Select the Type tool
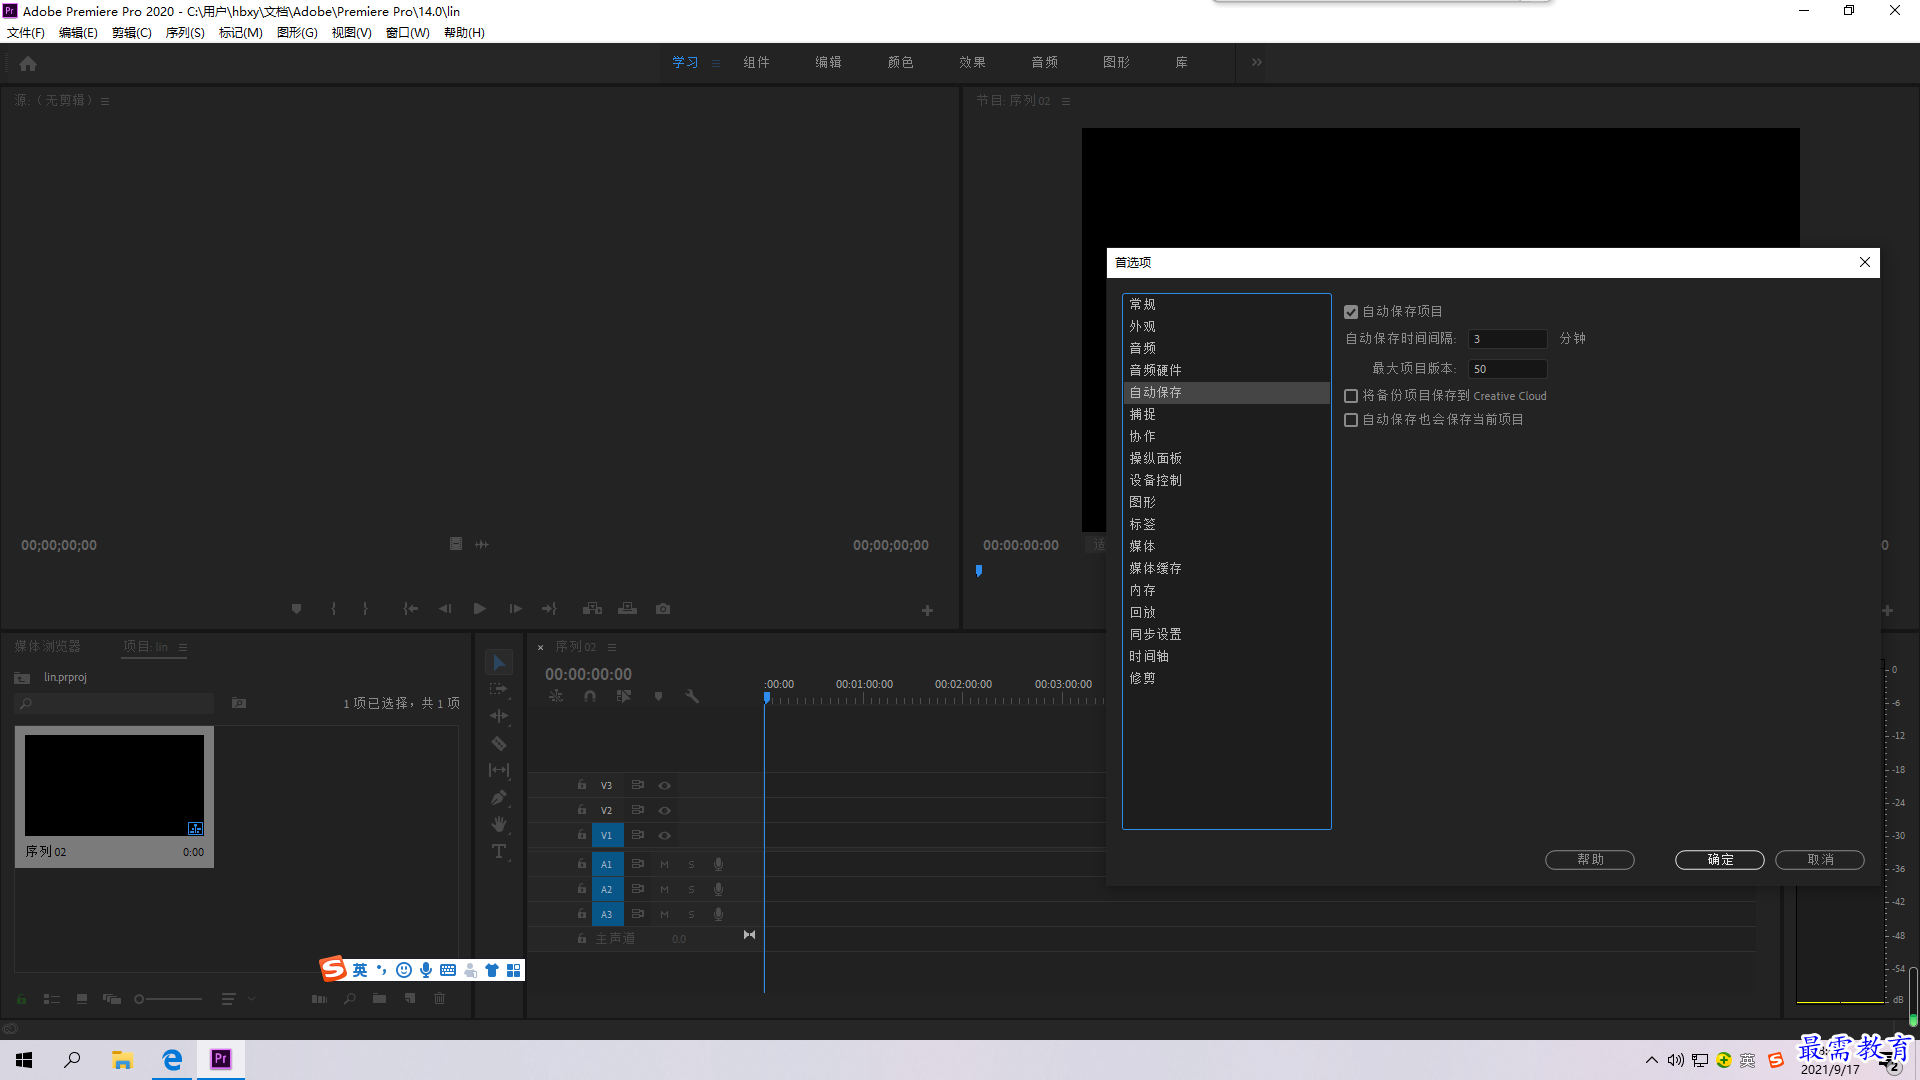Image resolution: width=1920 pixels, height=1080 pixels. click(499, 851)
